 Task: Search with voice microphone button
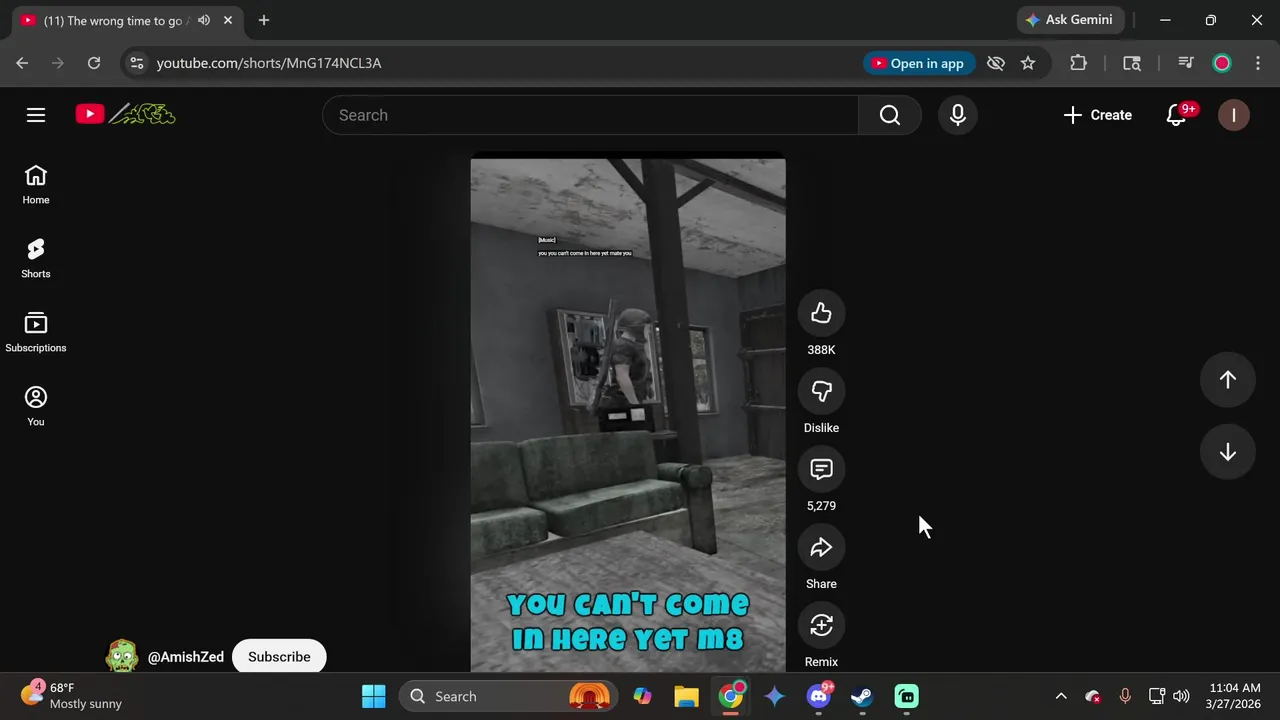(x=958, y=115)
